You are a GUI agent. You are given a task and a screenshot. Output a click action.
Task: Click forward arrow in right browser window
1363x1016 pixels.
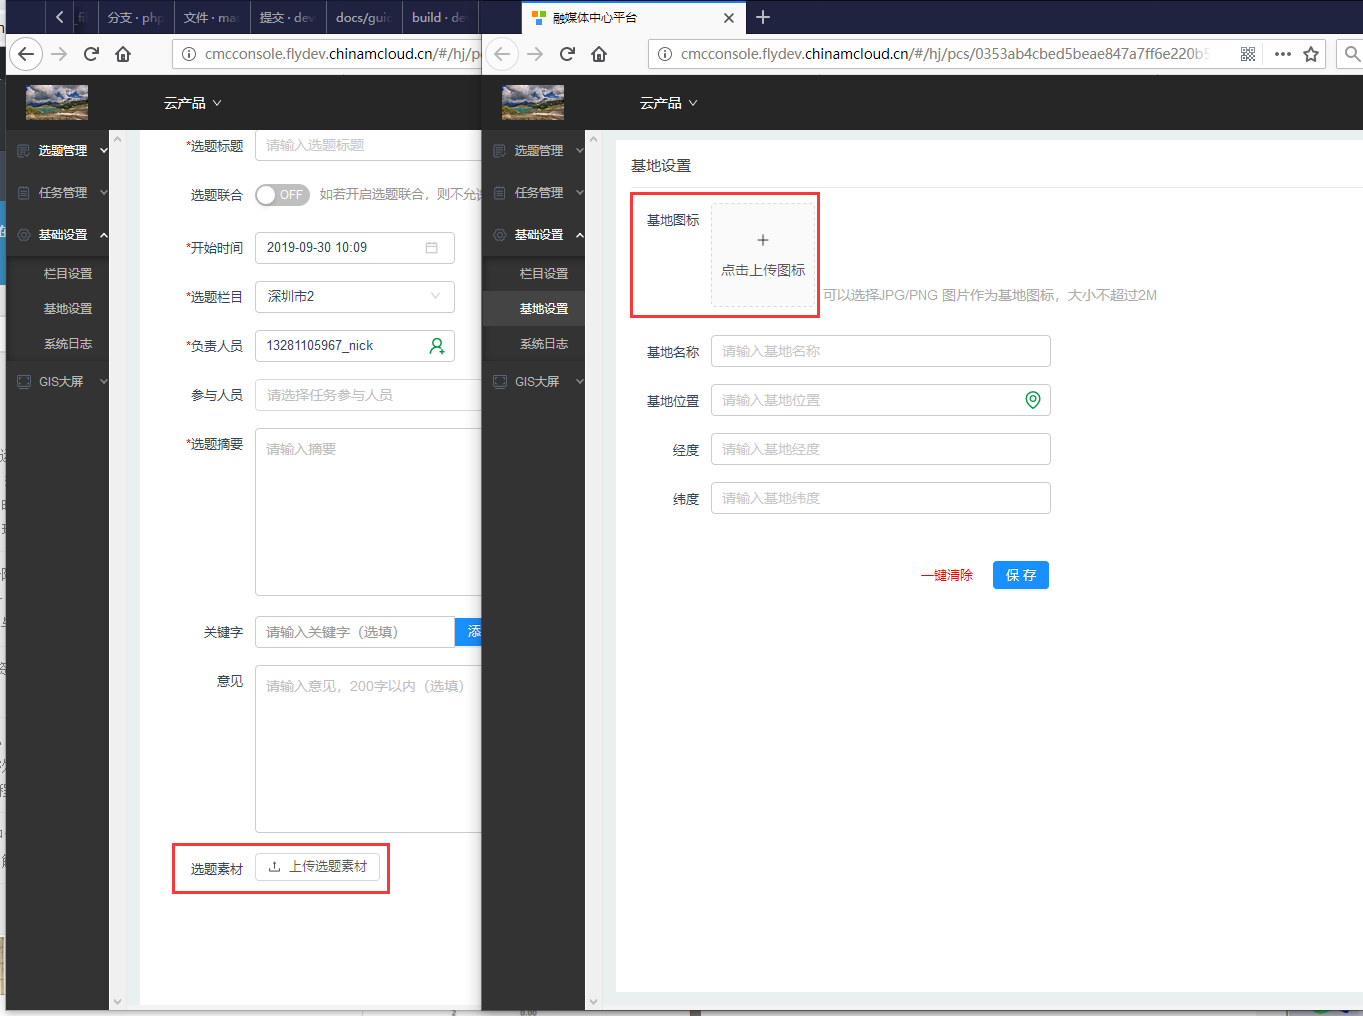coord(535,54)
